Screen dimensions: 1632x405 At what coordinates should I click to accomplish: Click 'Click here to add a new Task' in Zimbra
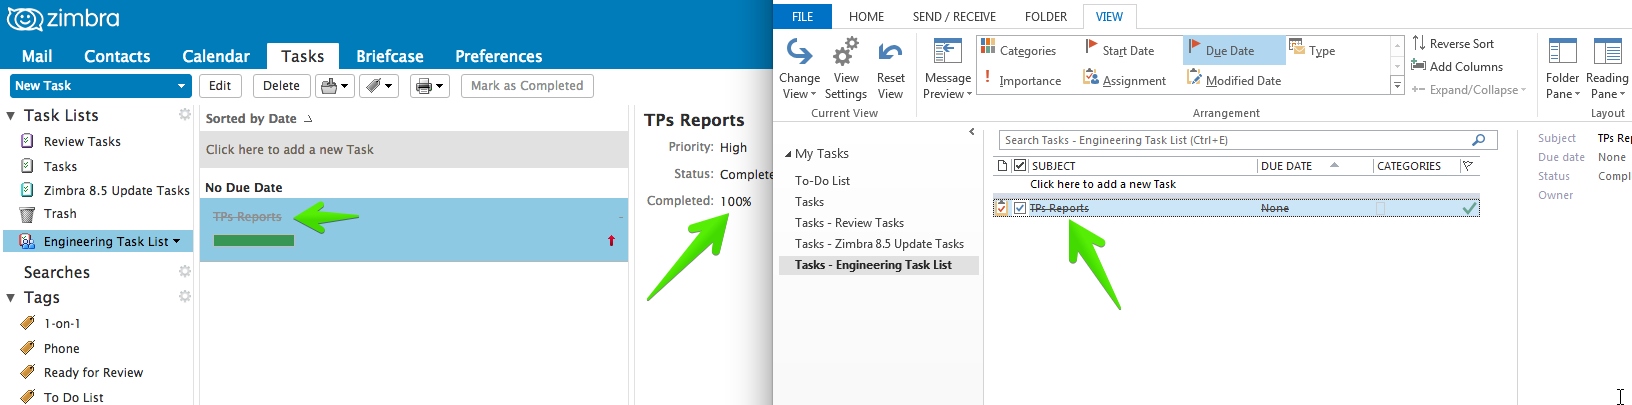pos(413,149)
